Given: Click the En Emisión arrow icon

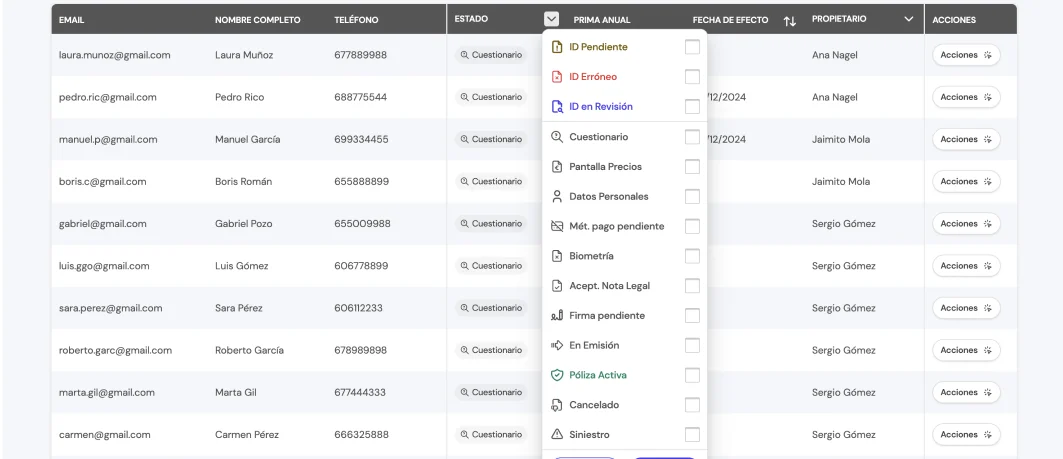Looking at the screenshot, I should pyautogui.click(x=557, y=346).
